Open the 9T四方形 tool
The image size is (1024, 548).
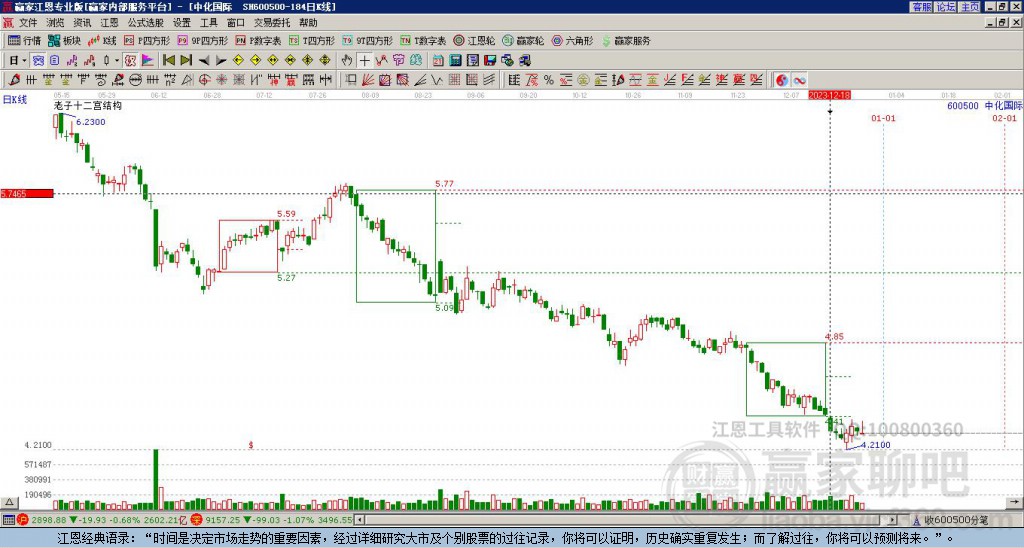[367, 40]
